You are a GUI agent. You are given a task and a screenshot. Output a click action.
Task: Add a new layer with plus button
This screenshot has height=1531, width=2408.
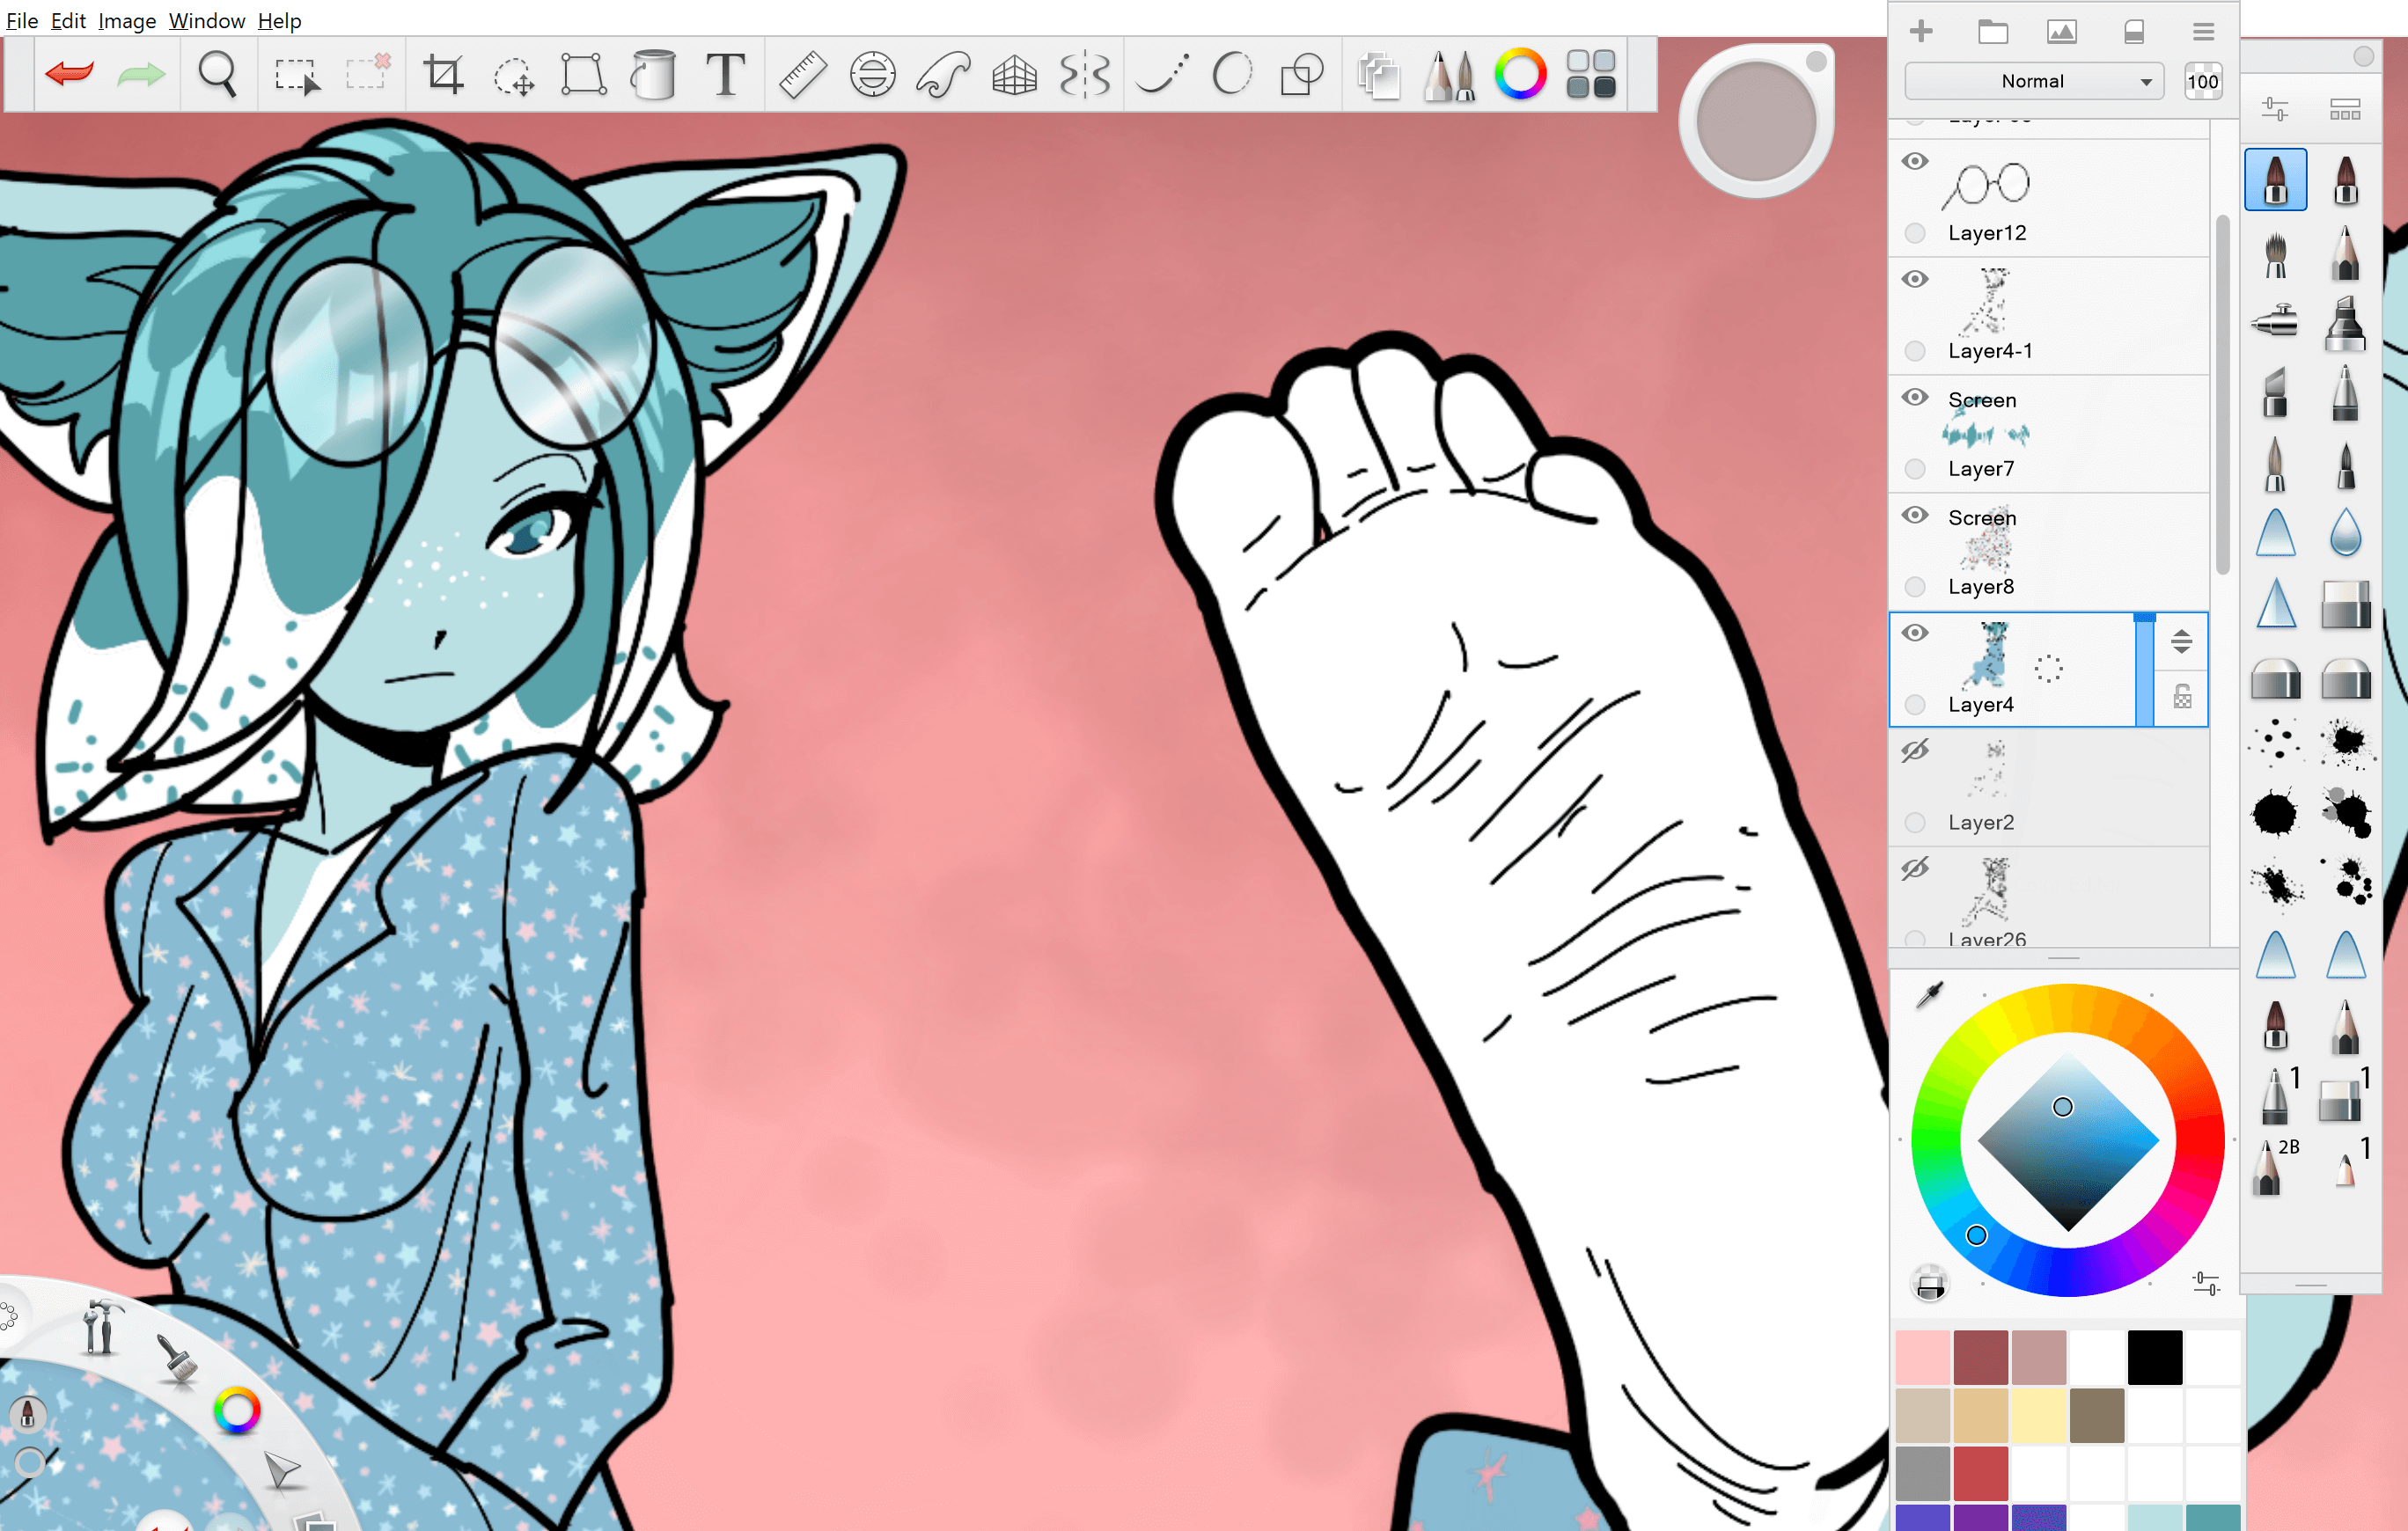tap(1920, 32)
